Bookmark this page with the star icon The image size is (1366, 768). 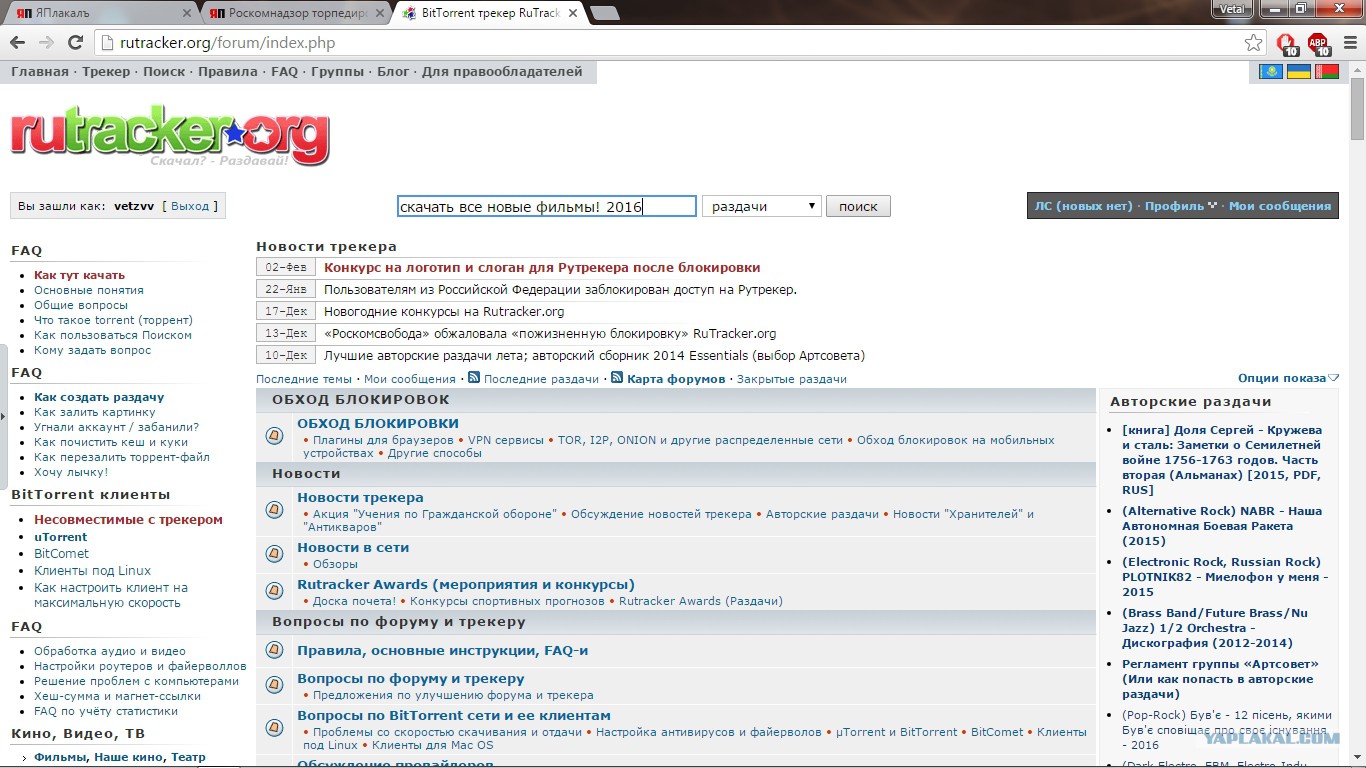[1253, 43]
